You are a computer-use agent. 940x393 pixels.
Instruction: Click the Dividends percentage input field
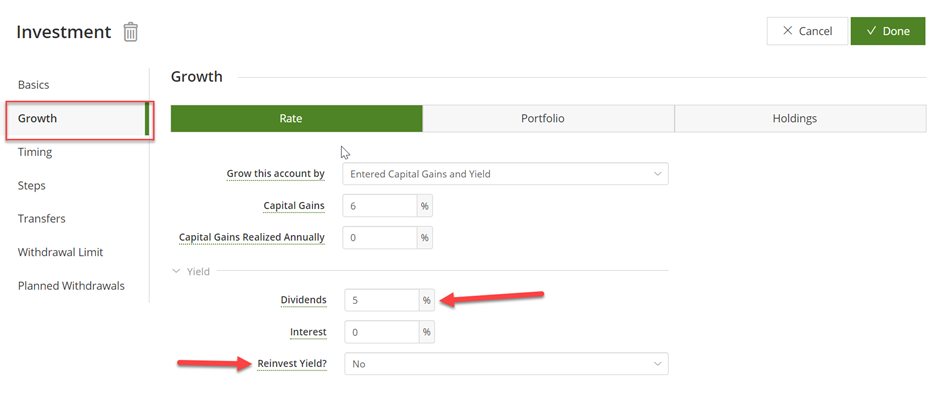click(381, 300)
